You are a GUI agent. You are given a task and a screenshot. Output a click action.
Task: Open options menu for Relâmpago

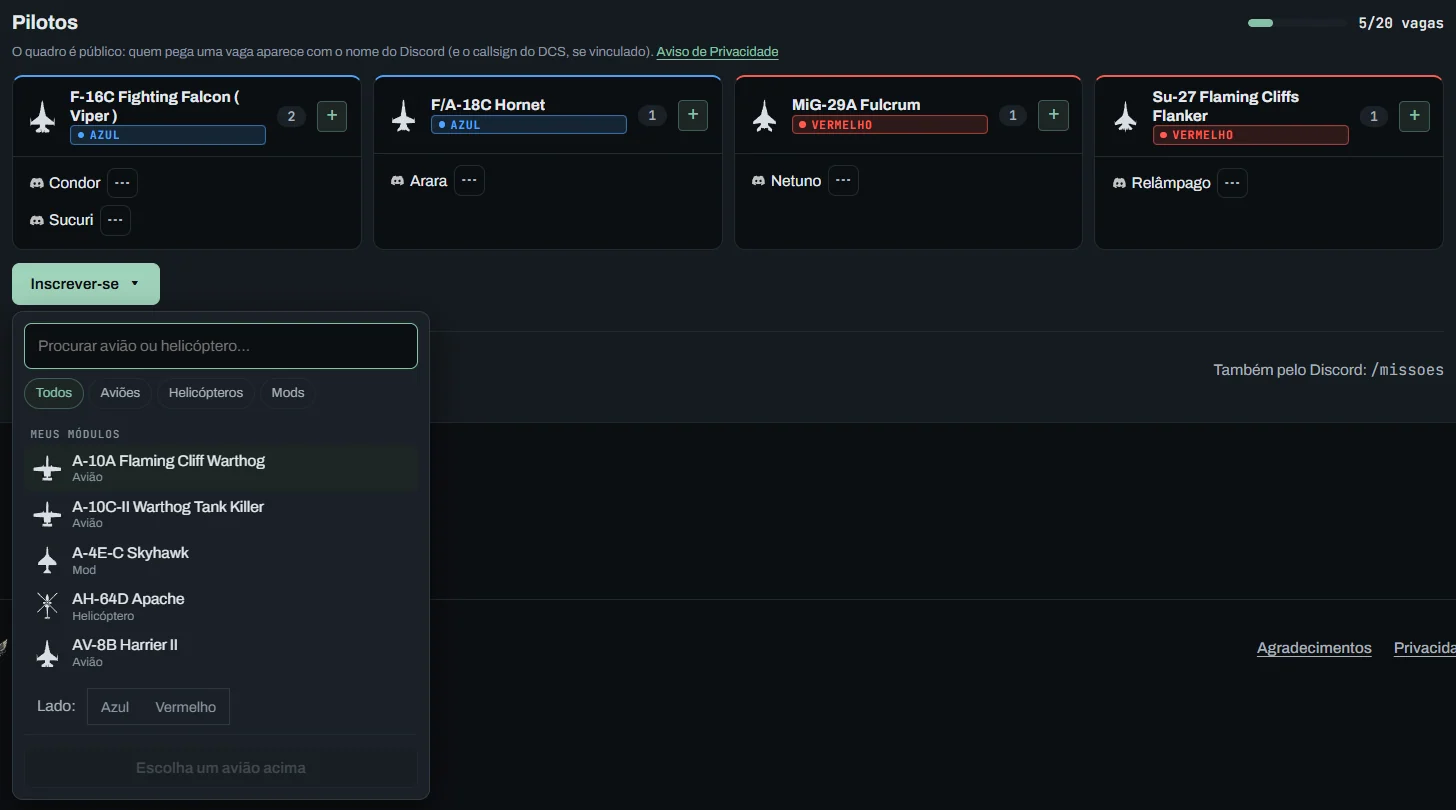coord(1232,183)
